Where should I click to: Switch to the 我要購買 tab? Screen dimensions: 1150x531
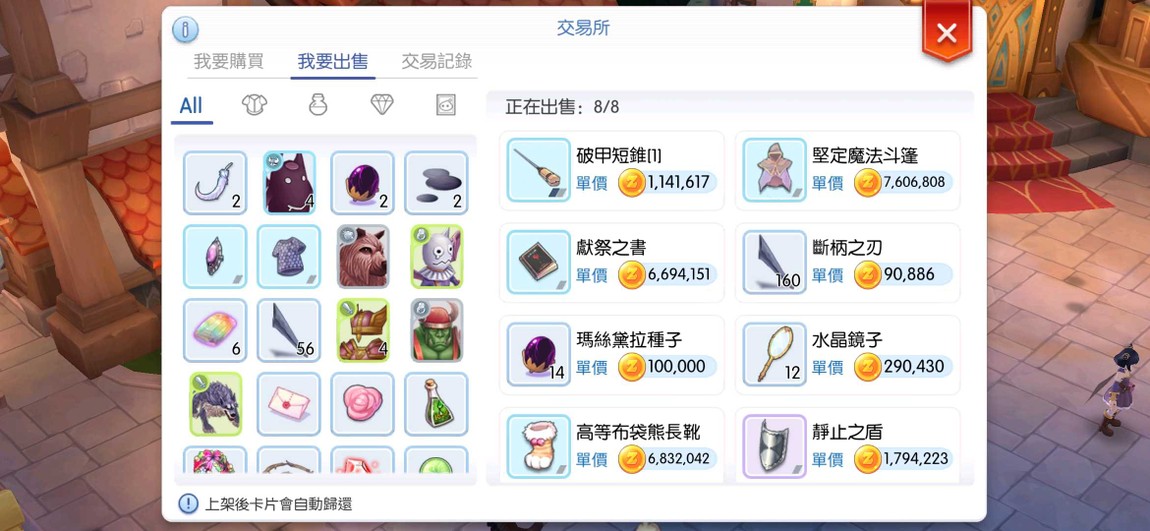228,62
